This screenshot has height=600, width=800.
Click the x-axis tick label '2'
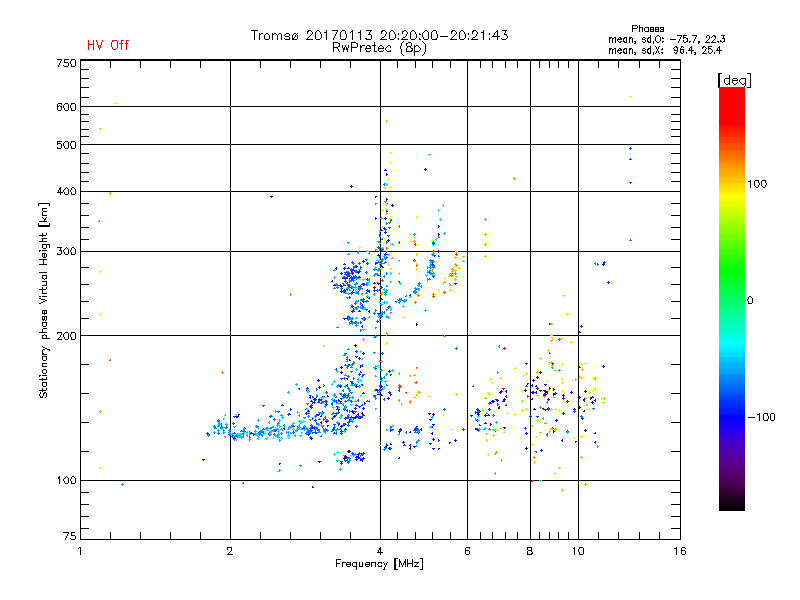pos(230,551)
